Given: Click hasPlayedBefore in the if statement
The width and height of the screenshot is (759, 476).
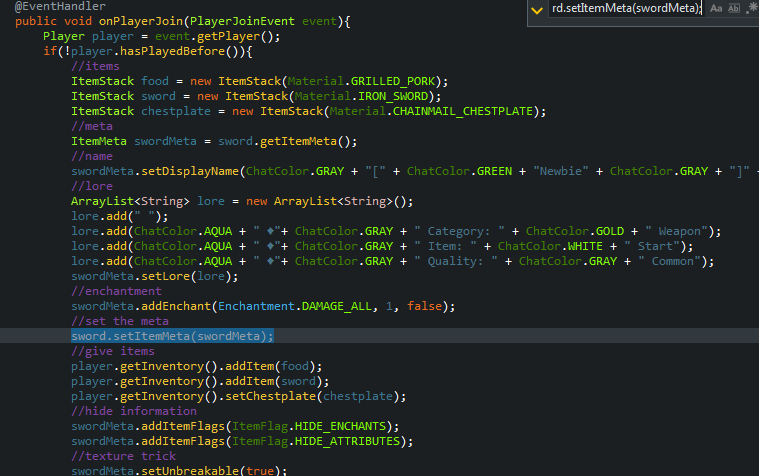Looking at the screenshot, I should point(172,51).
